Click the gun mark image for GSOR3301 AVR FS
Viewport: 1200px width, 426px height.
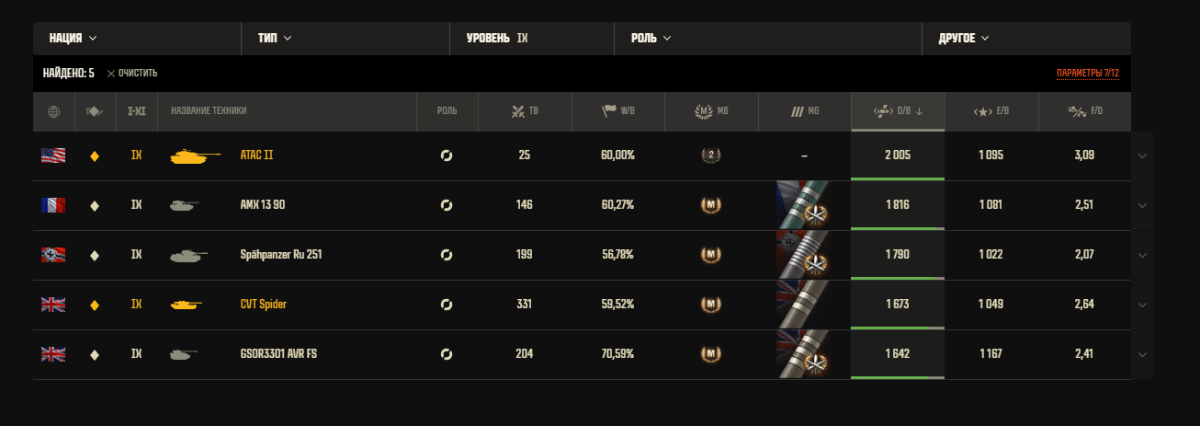click(804, 354)
